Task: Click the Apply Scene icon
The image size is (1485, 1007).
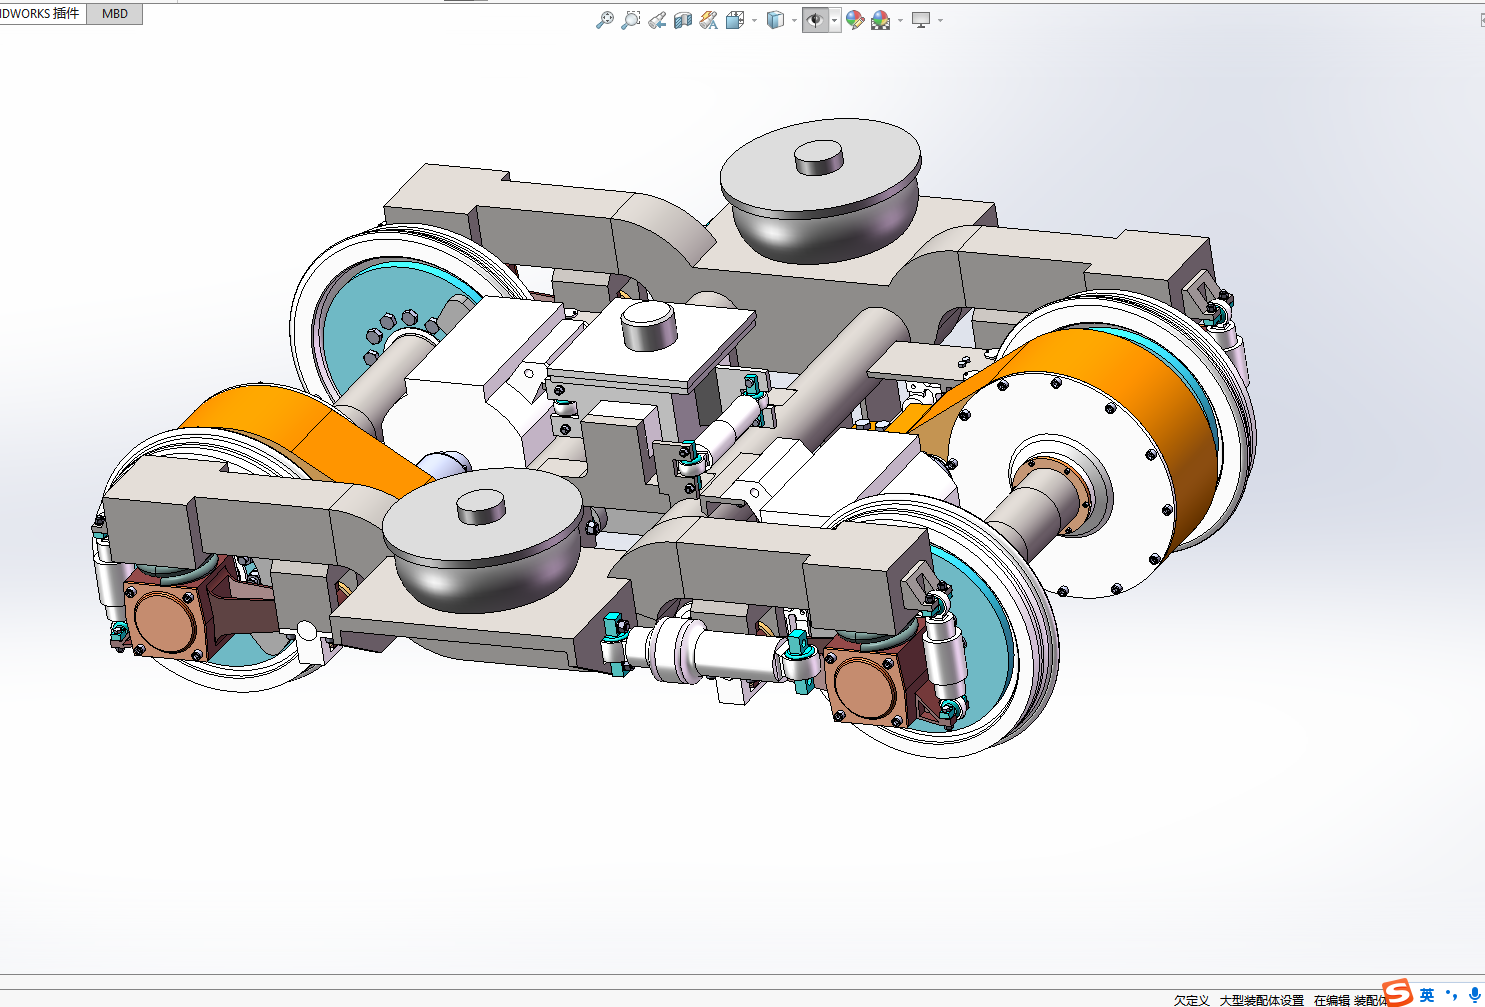Action: 881,20
